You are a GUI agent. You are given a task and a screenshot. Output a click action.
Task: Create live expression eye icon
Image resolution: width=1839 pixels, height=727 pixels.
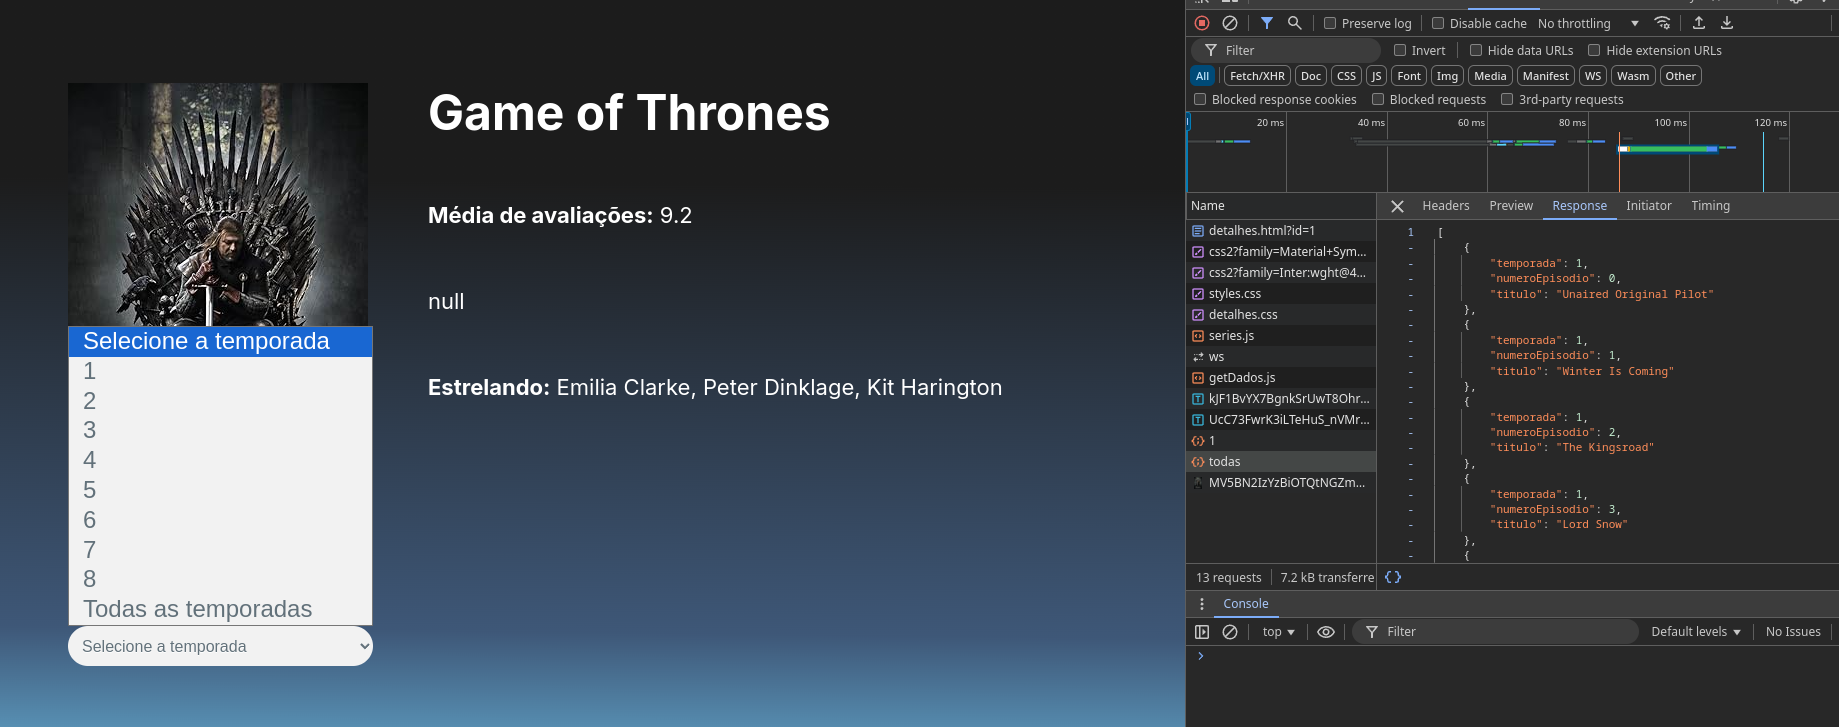[x=1326, y=632]
